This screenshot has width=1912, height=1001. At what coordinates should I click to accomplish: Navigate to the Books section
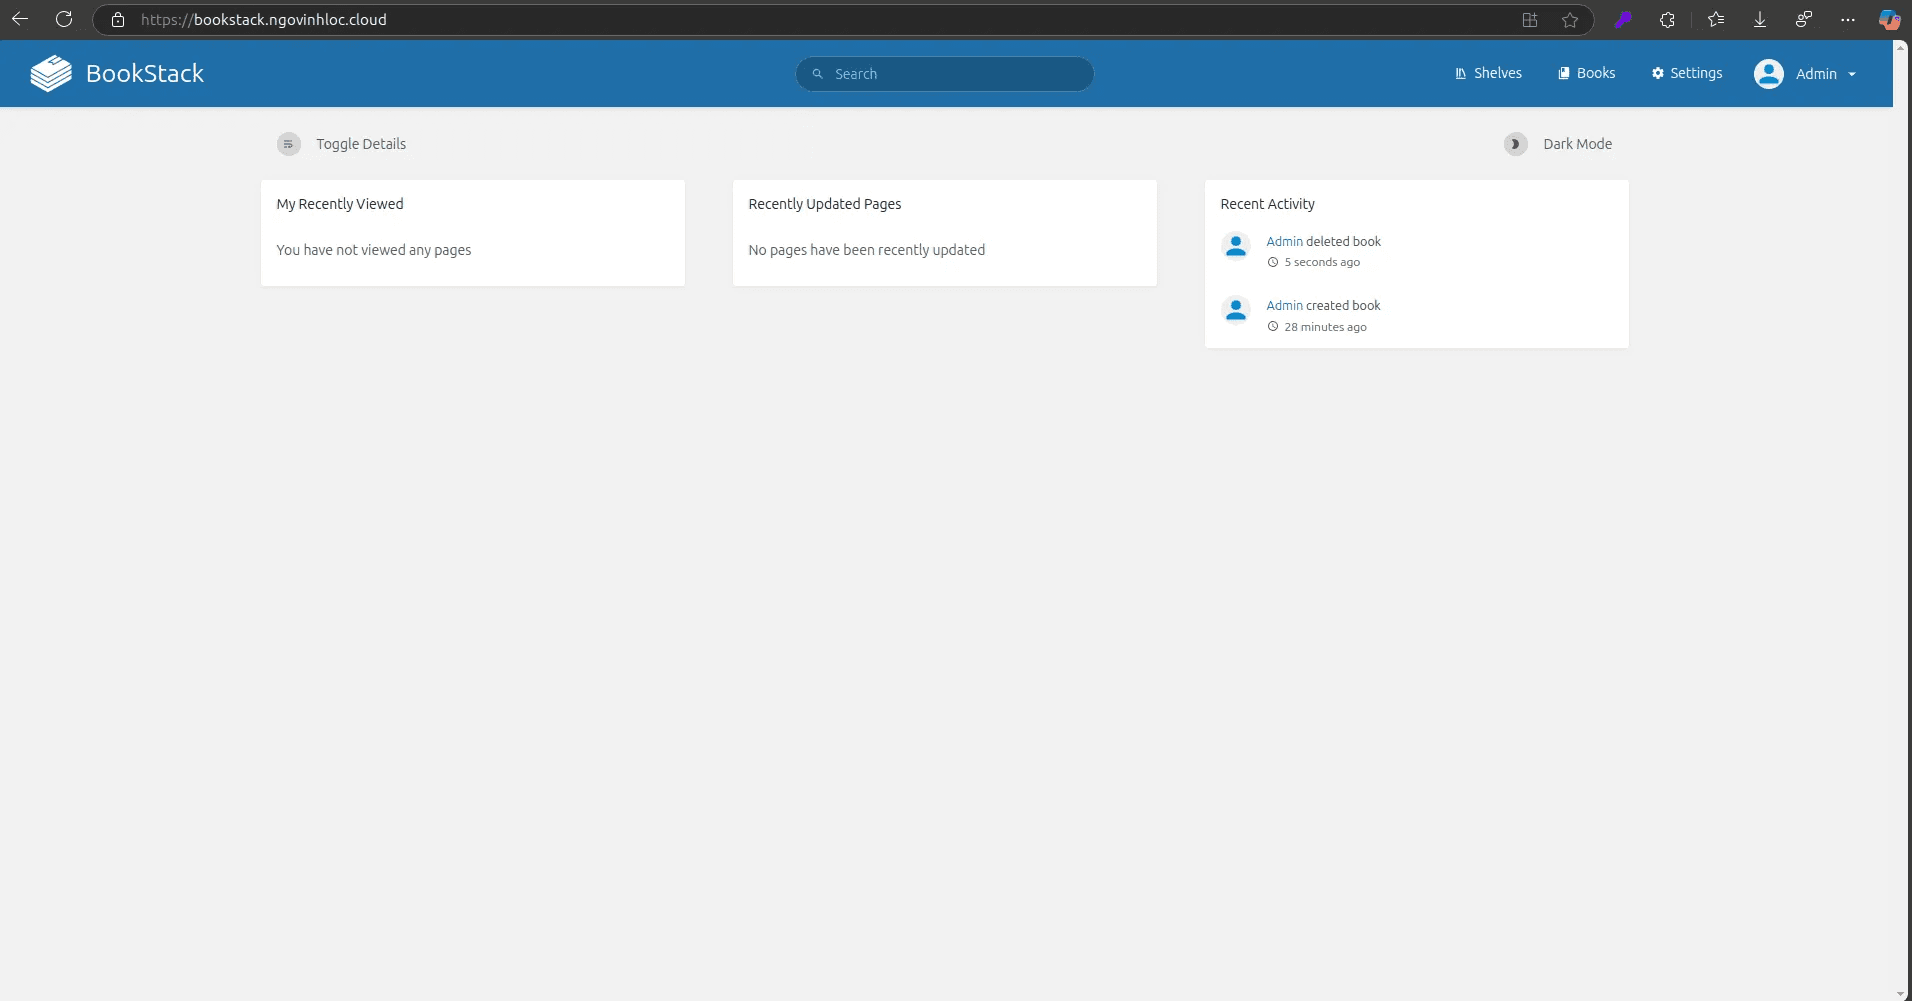(1594, 72)
